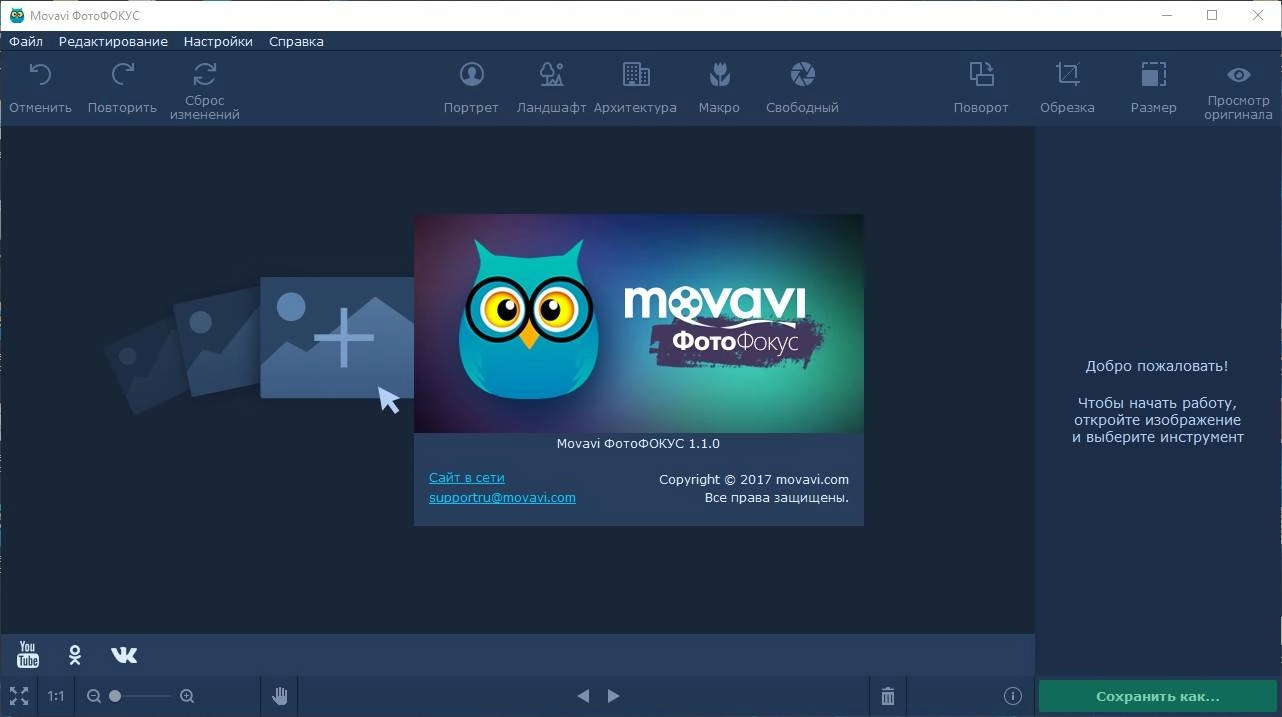Click the Все права защищены. text

[777, 497]
